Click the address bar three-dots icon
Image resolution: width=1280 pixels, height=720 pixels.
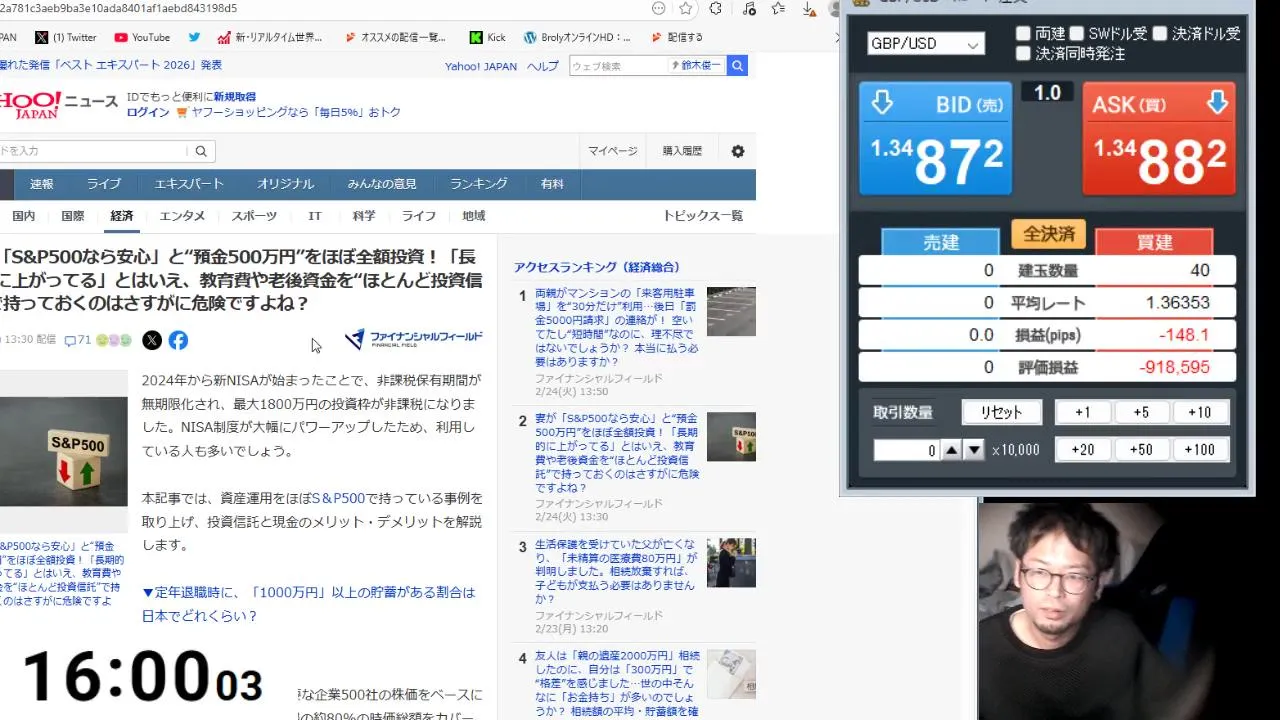tap(658, 8)
